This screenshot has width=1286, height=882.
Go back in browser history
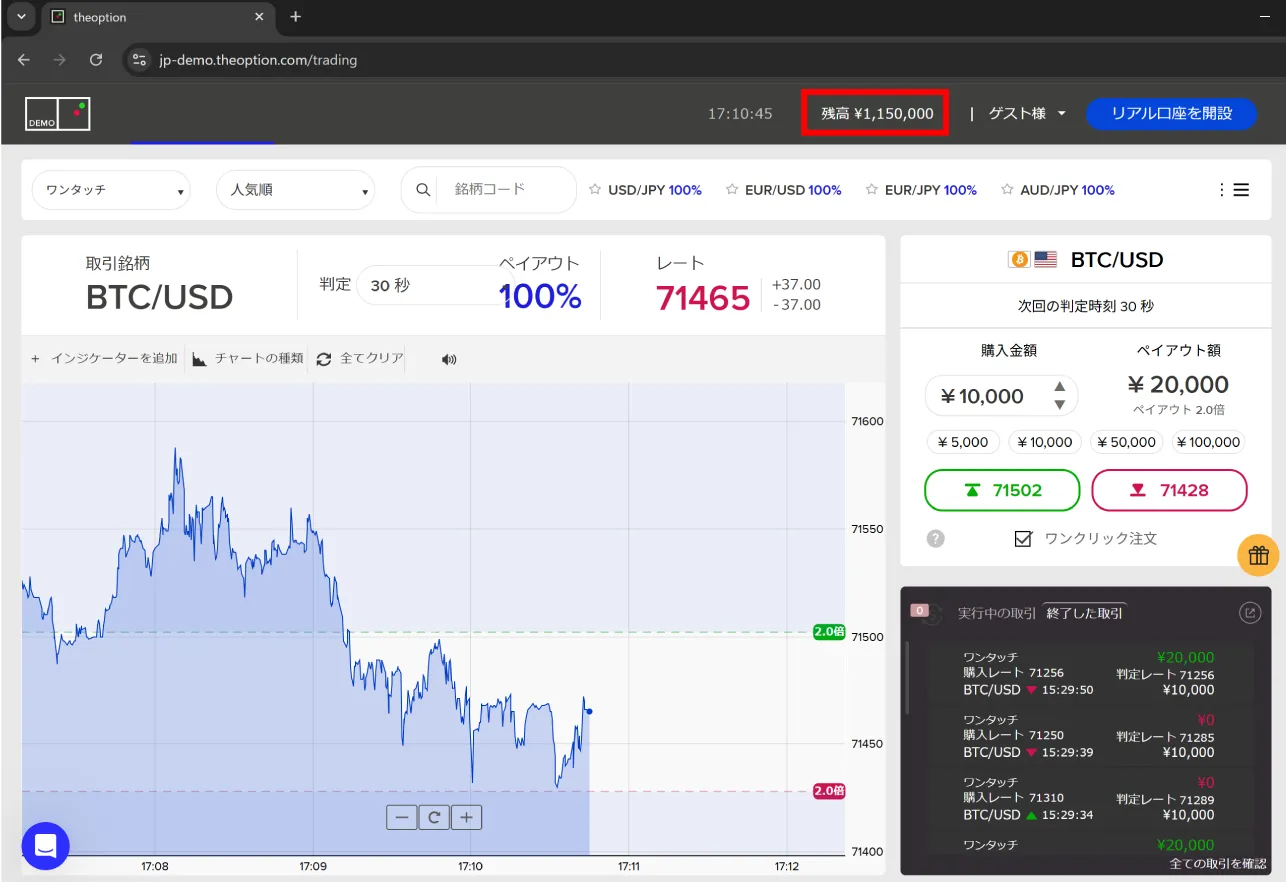(24, 60)
